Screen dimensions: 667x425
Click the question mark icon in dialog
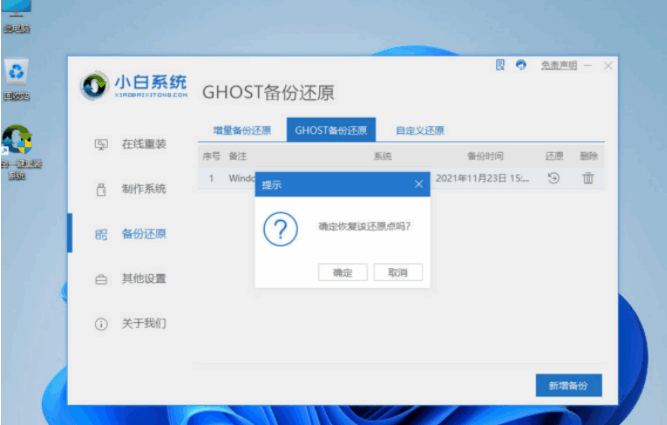tap(280, 229)
